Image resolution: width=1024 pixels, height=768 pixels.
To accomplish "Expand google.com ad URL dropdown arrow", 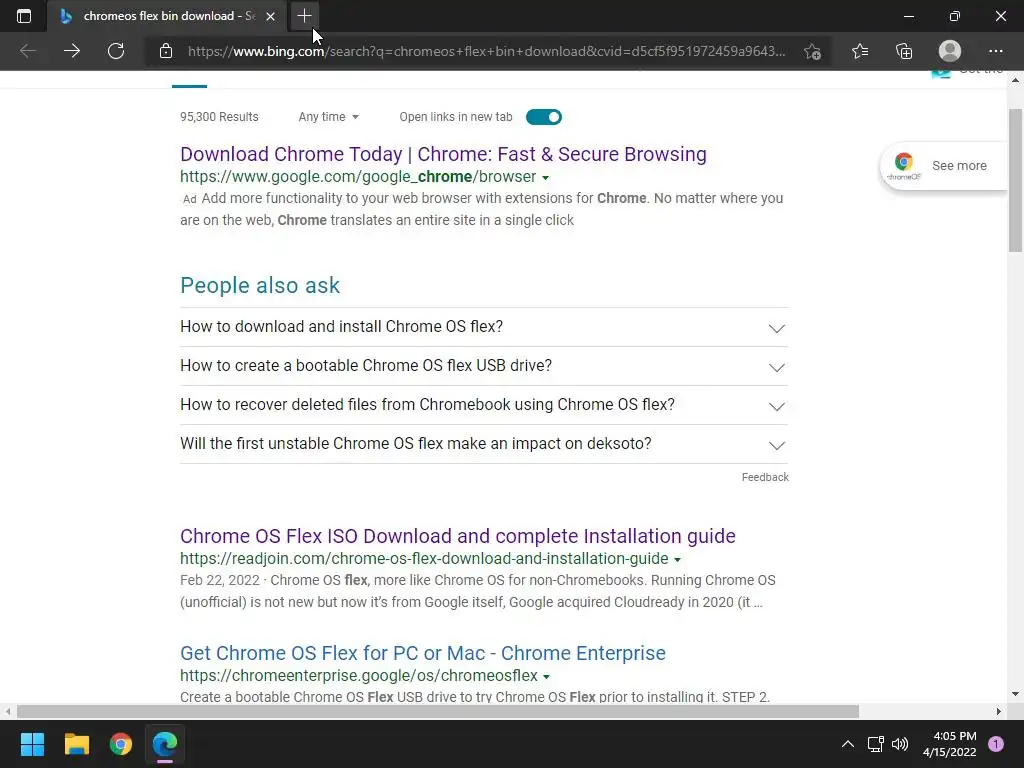I will click(545, 178).
